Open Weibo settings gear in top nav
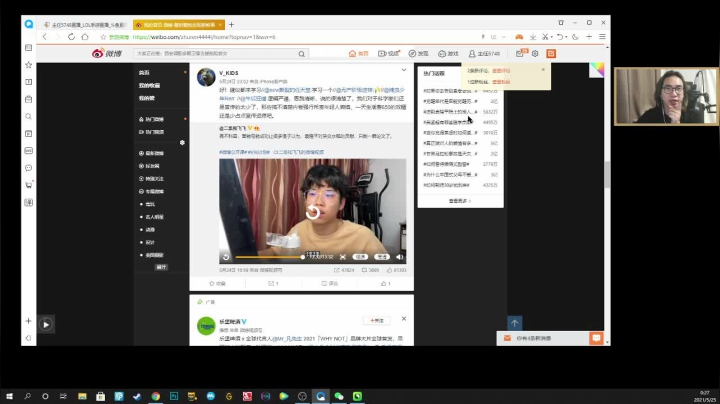Screen dimensions: 720x404 tap(535, 54)
